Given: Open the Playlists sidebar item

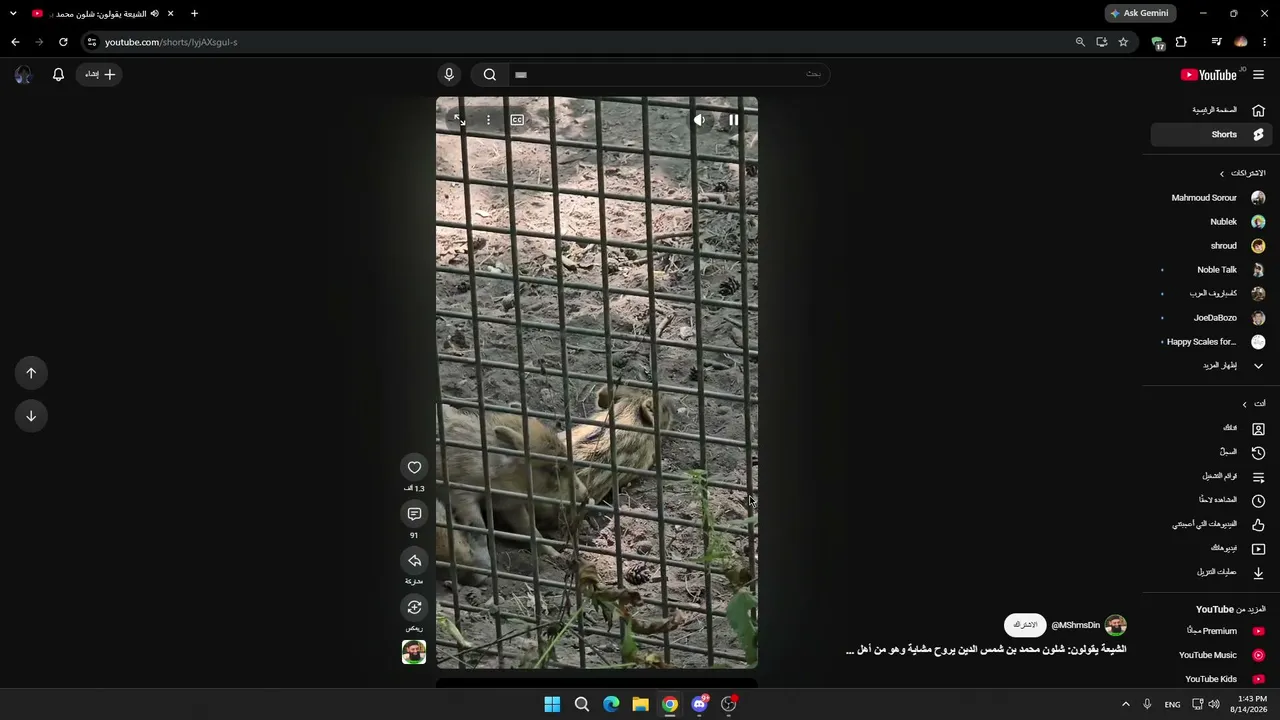Looking at the screenshot, I should tap(1212, 476).
